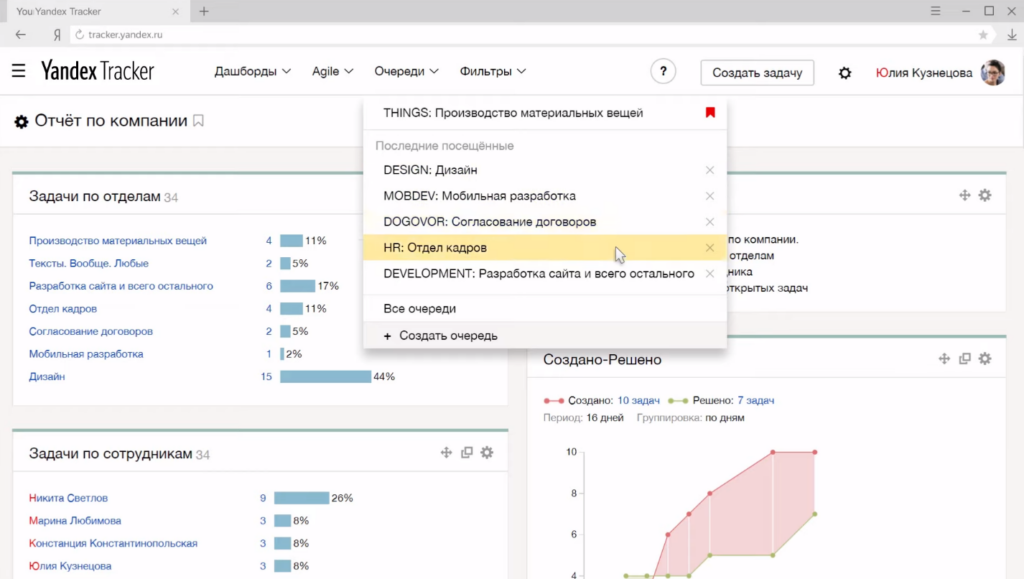Click the bookmark icon beside report title
This screenshot has height=579, width=1024.
coord(198,121)
